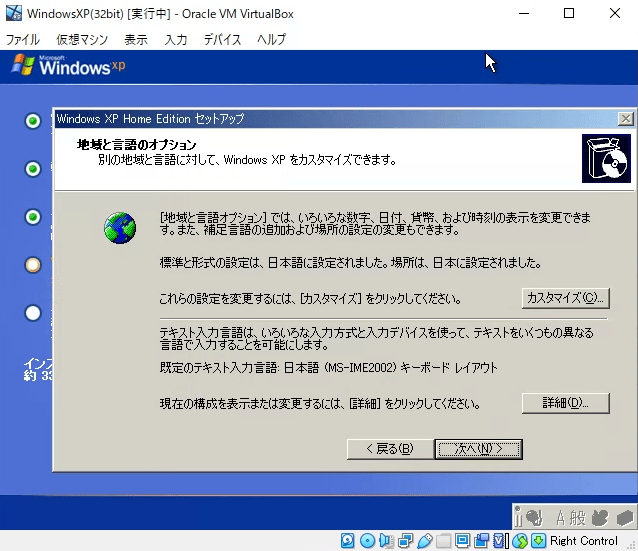Click the 'Windows XP Home Edition セットアップ' dialog title
Screen dimensions: 638x551
(150, 119)
